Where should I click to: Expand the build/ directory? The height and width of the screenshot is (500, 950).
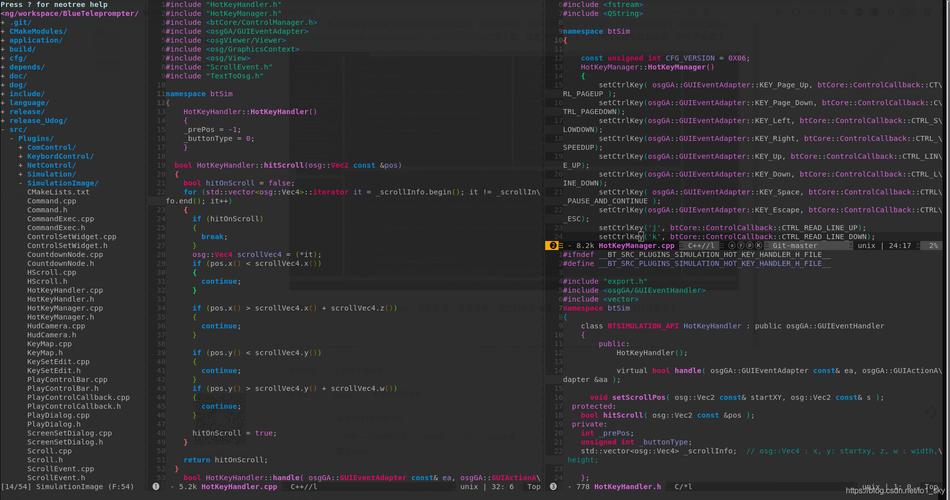click(x=4, y=49)
